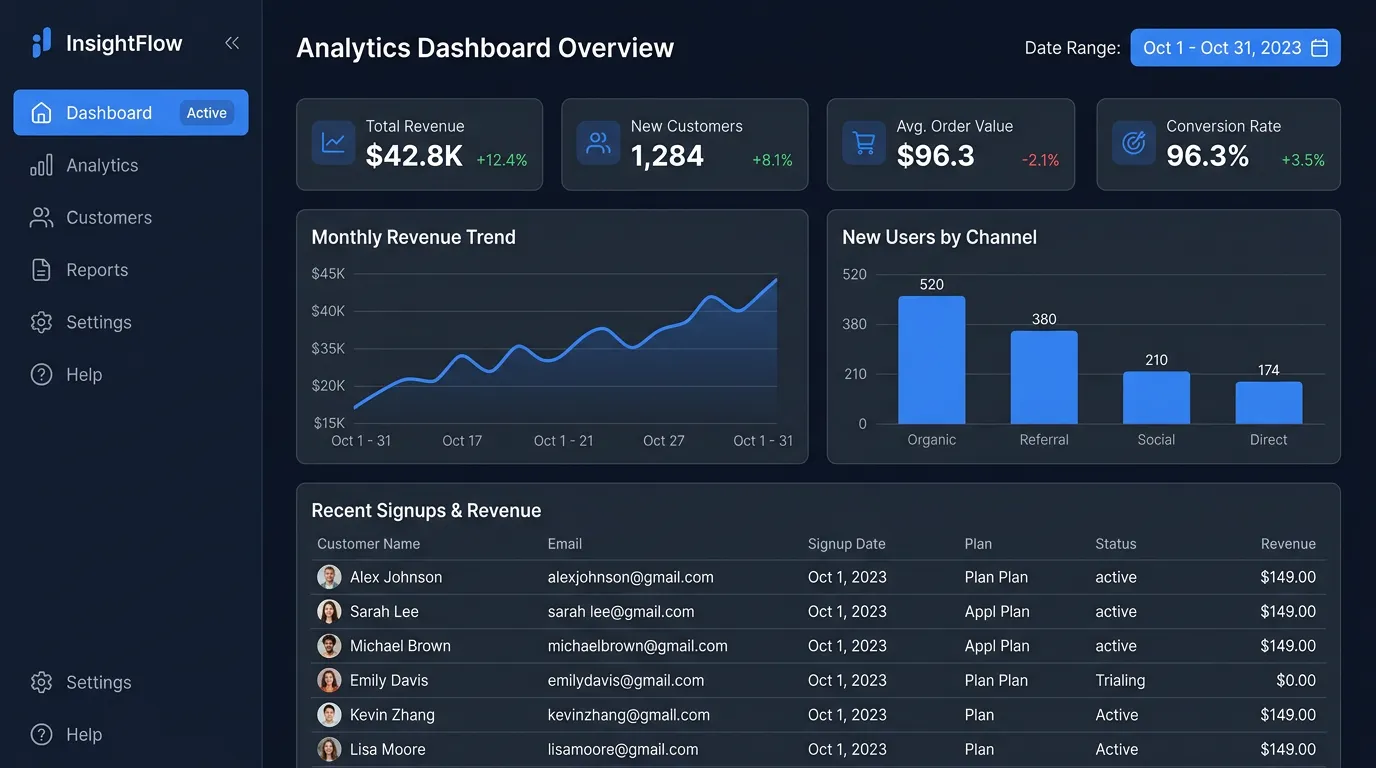This screenshot has width=1376, height=768.
Task: Click the Trialing status for Emily Davis
Action: 1120,680
